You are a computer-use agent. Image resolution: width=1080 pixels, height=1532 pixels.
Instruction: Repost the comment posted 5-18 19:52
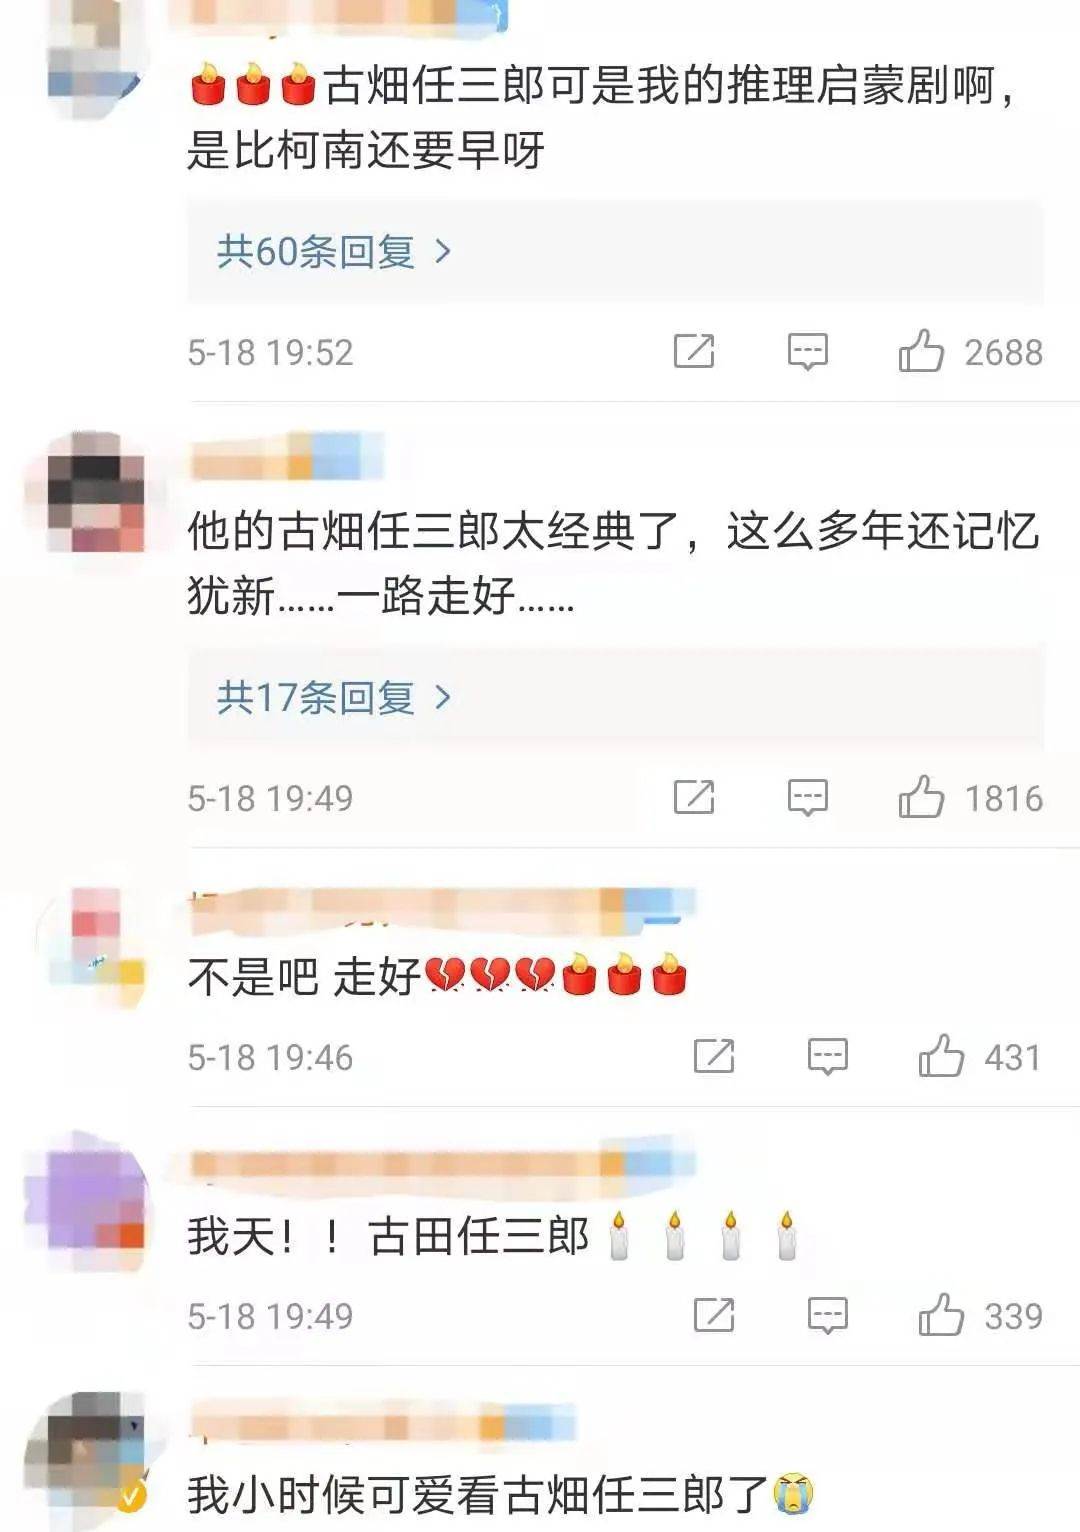pos(694,351)
